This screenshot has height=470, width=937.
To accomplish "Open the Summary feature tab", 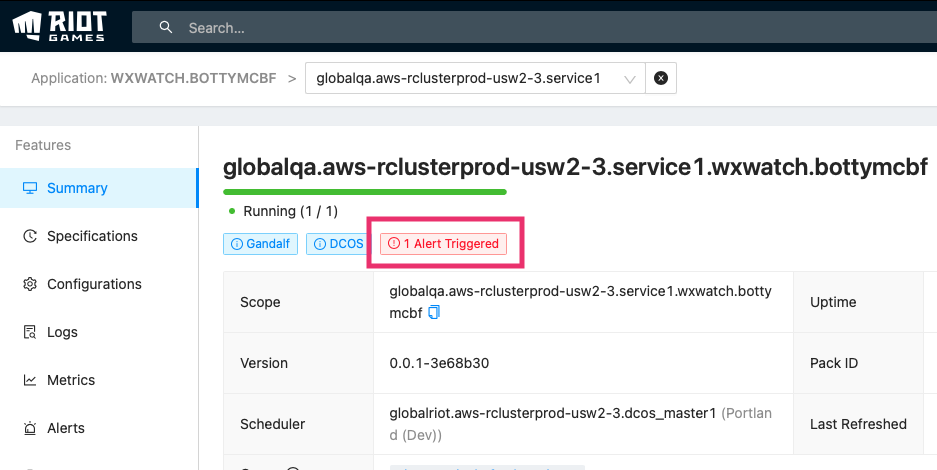I will [77, 188].
